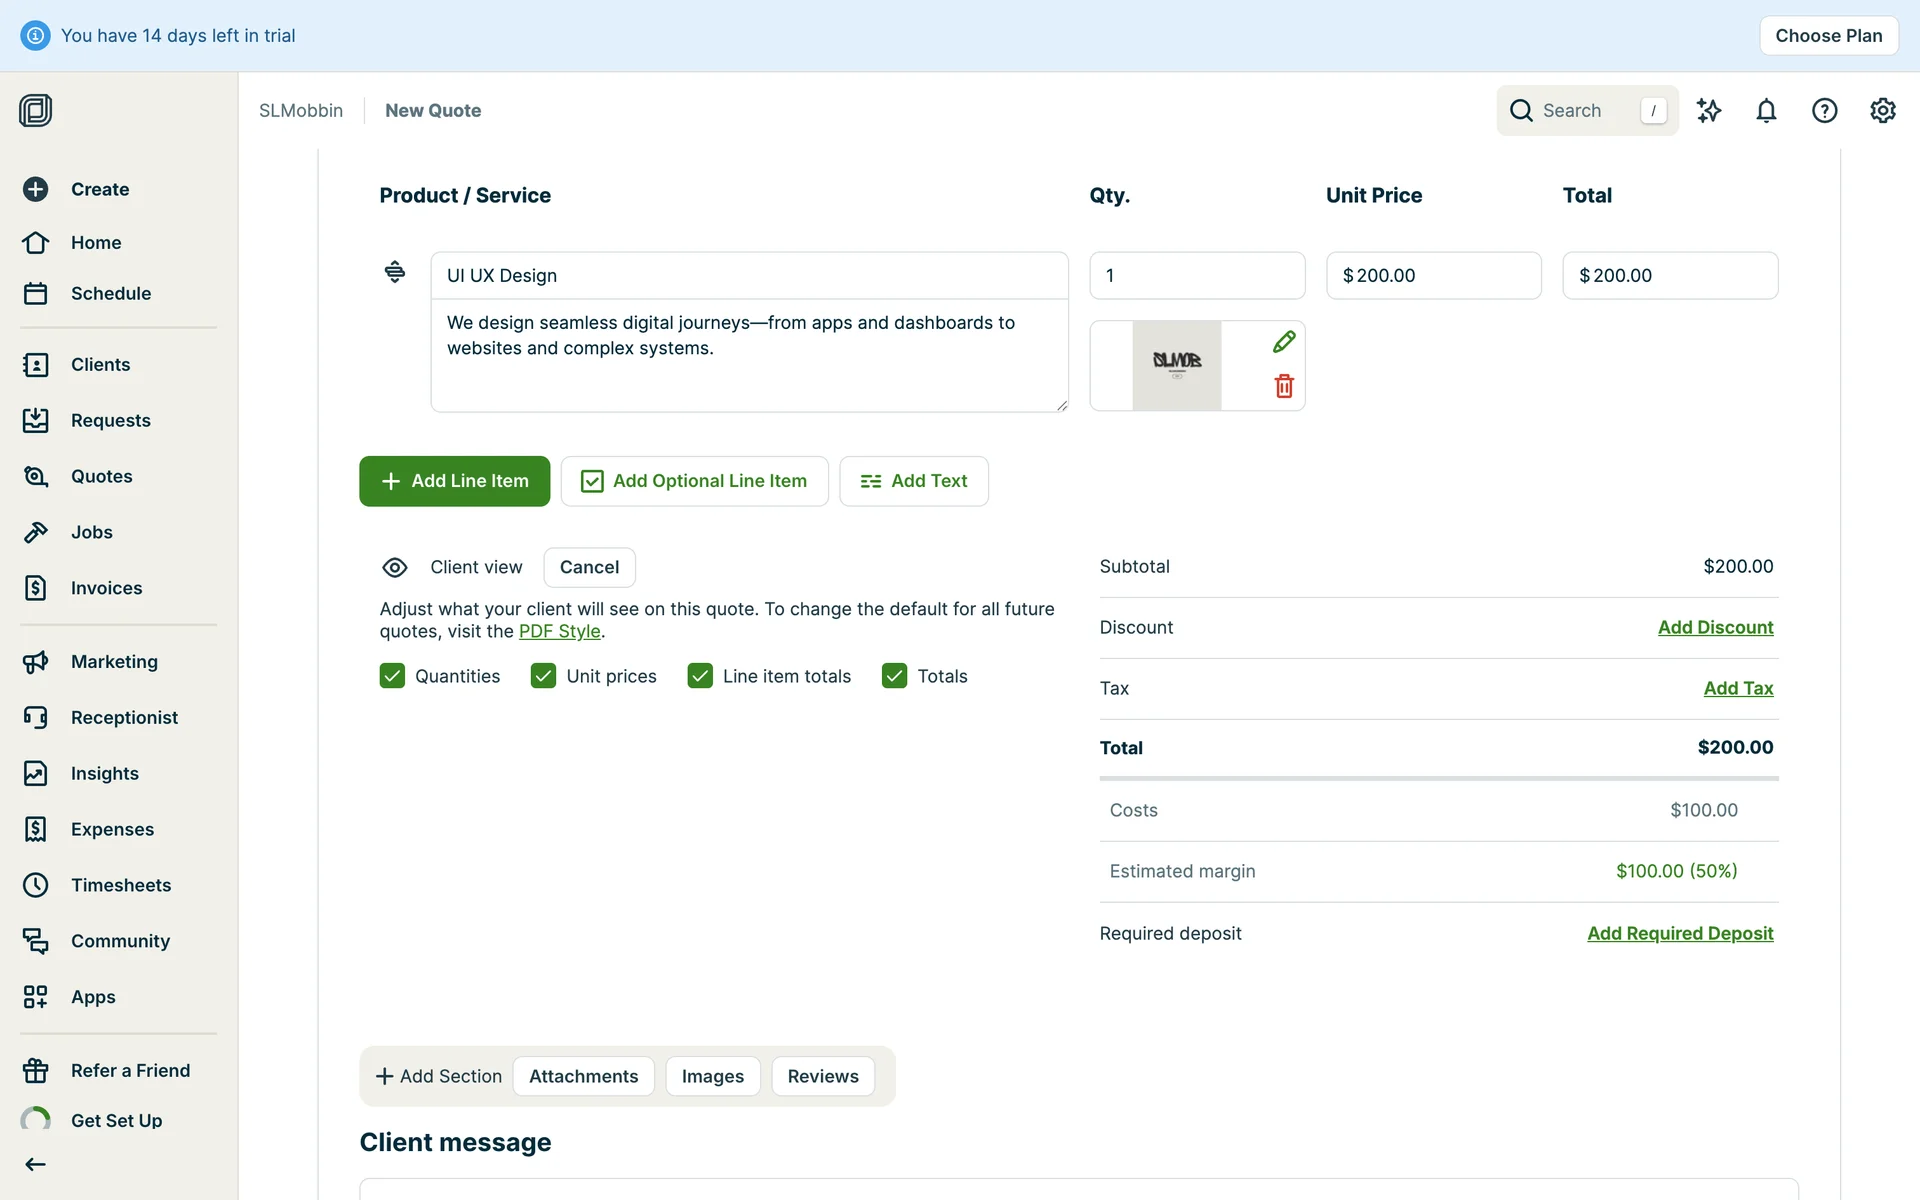Disable the Line item totals checkbox
Viewport: 1920px width, 1200px height.
700,676
